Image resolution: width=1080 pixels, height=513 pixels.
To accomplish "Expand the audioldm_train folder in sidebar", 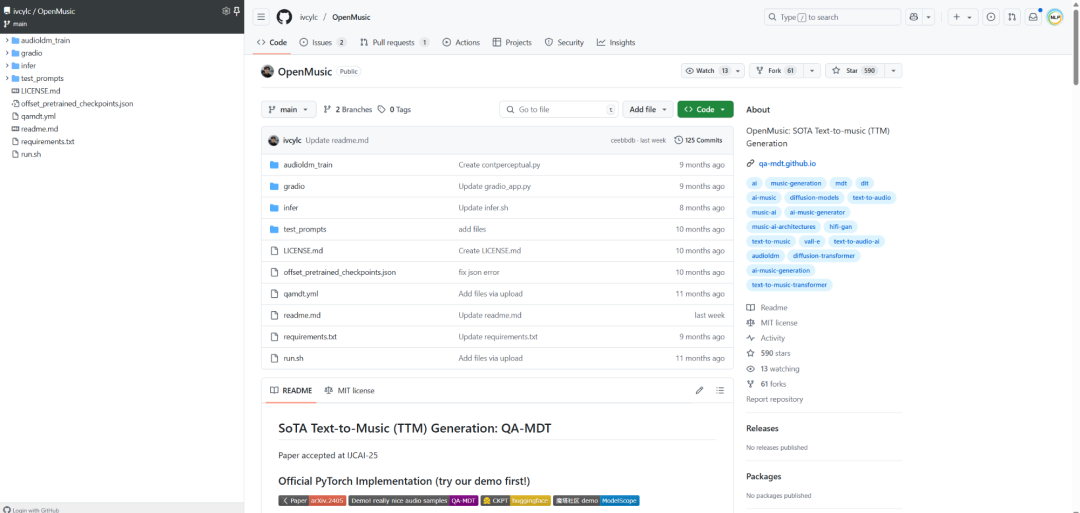I will (x=7, y=40).
